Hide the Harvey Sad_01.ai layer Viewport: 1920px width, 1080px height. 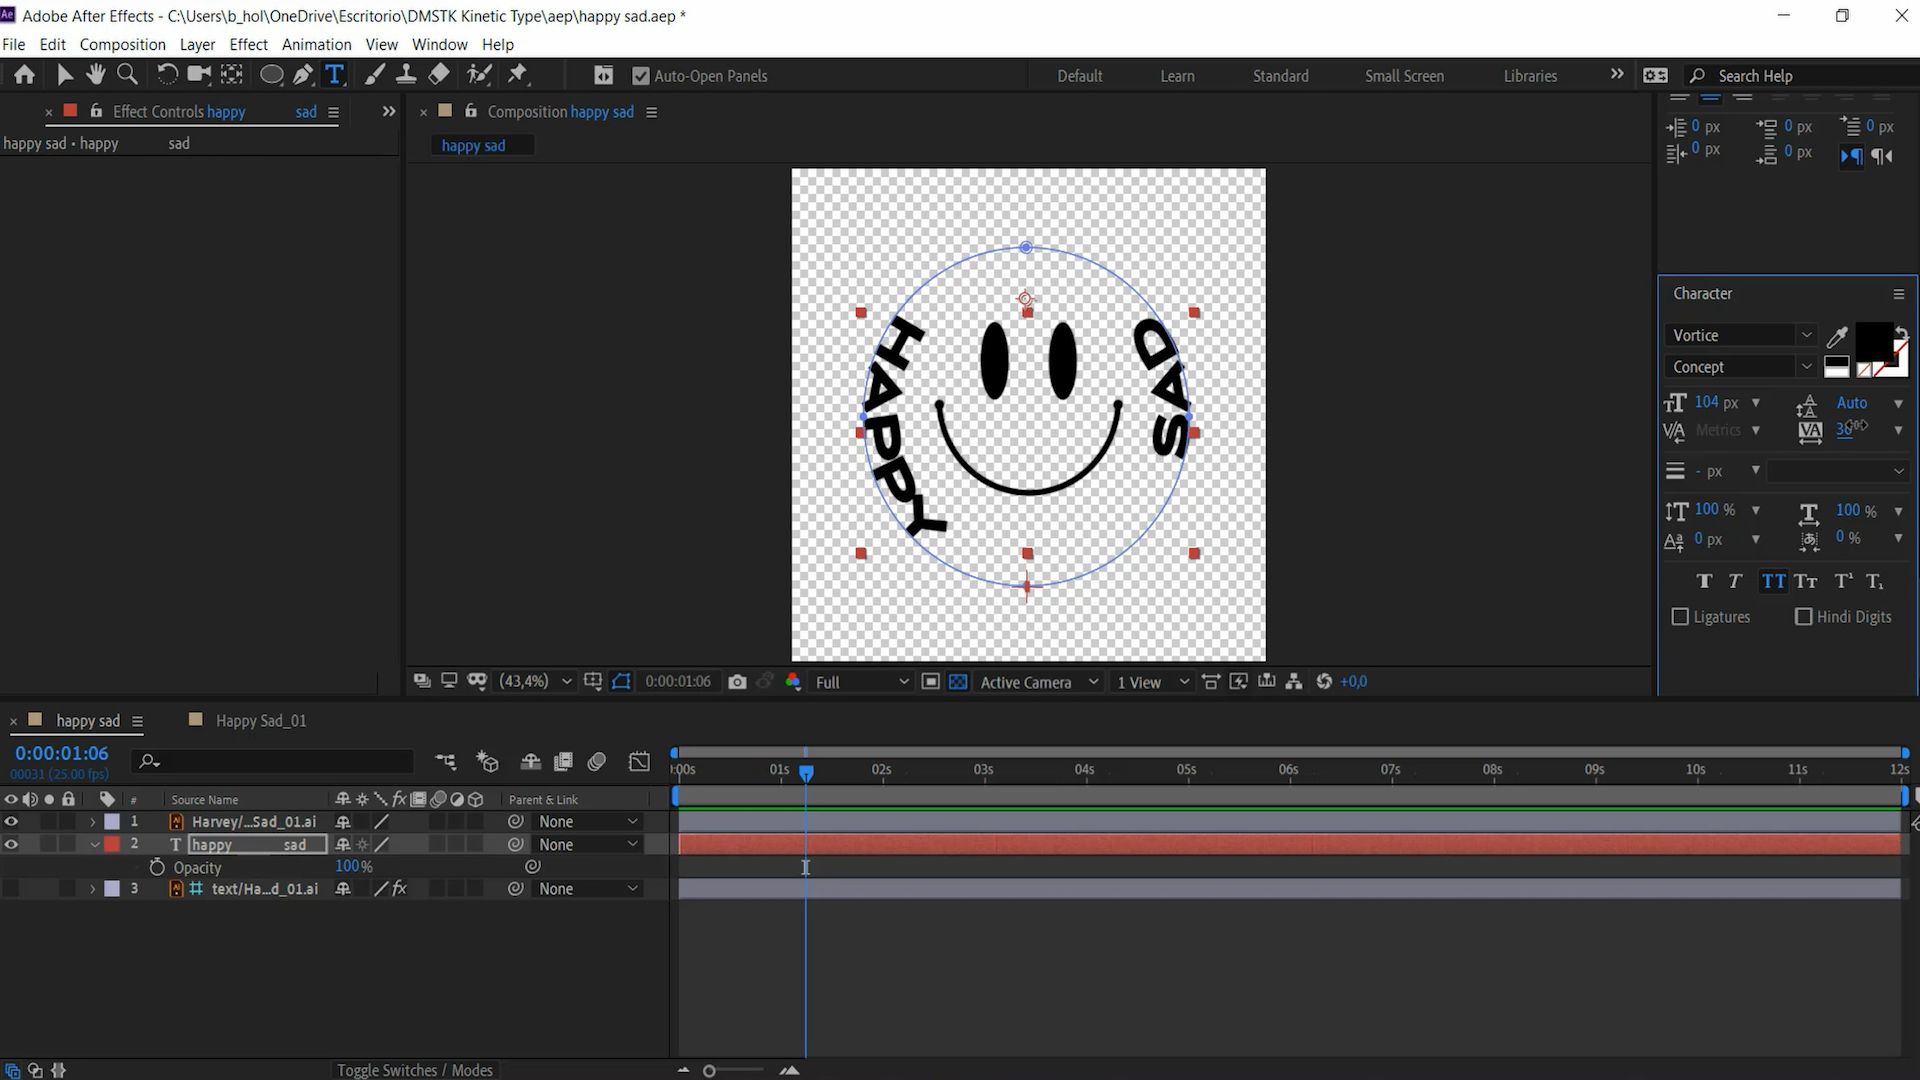[x=11, y=822]
